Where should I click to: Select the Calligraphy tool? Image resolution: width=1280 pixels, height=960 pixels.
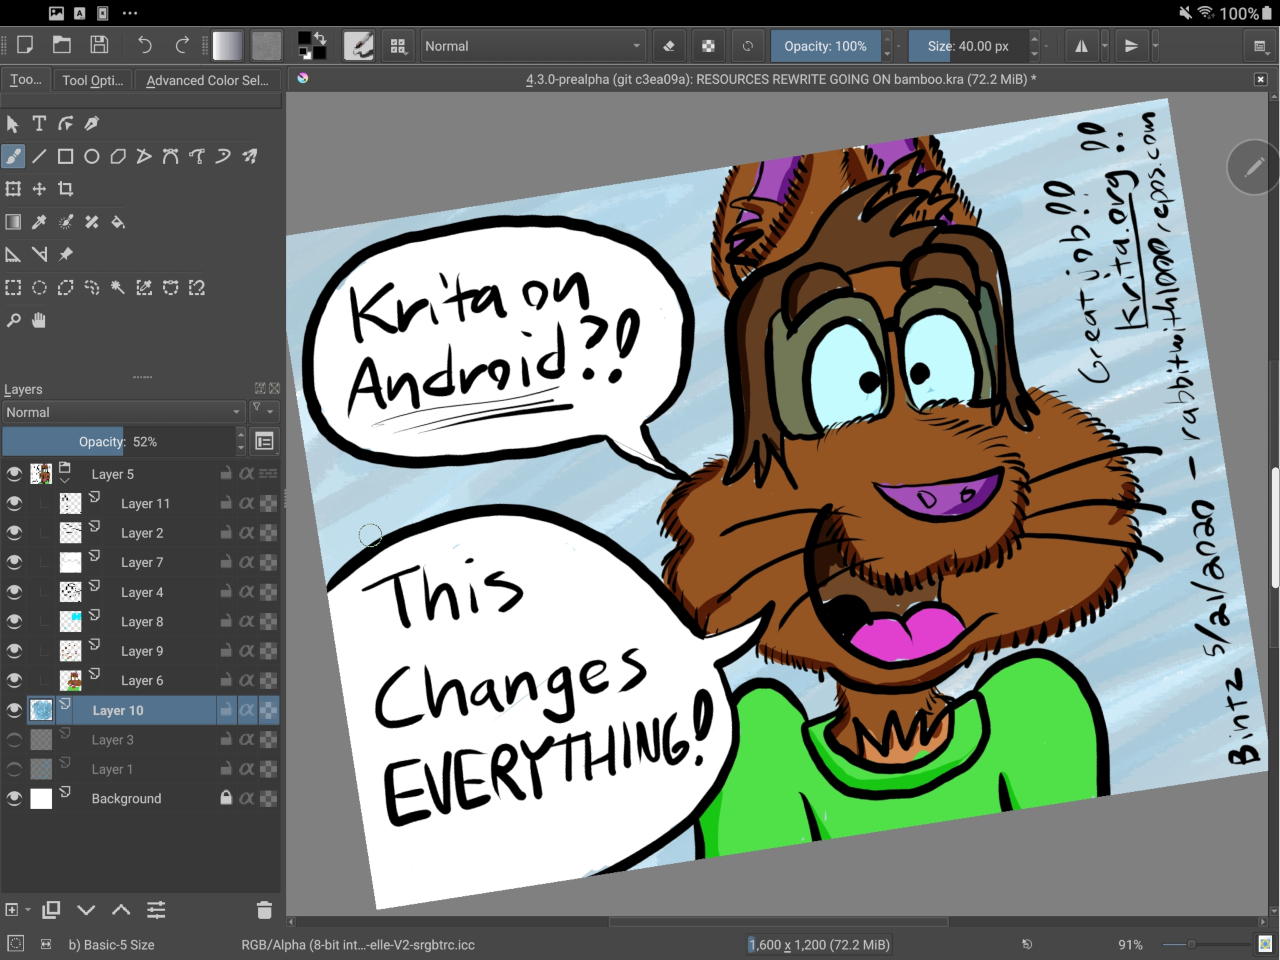coord(91,123)
